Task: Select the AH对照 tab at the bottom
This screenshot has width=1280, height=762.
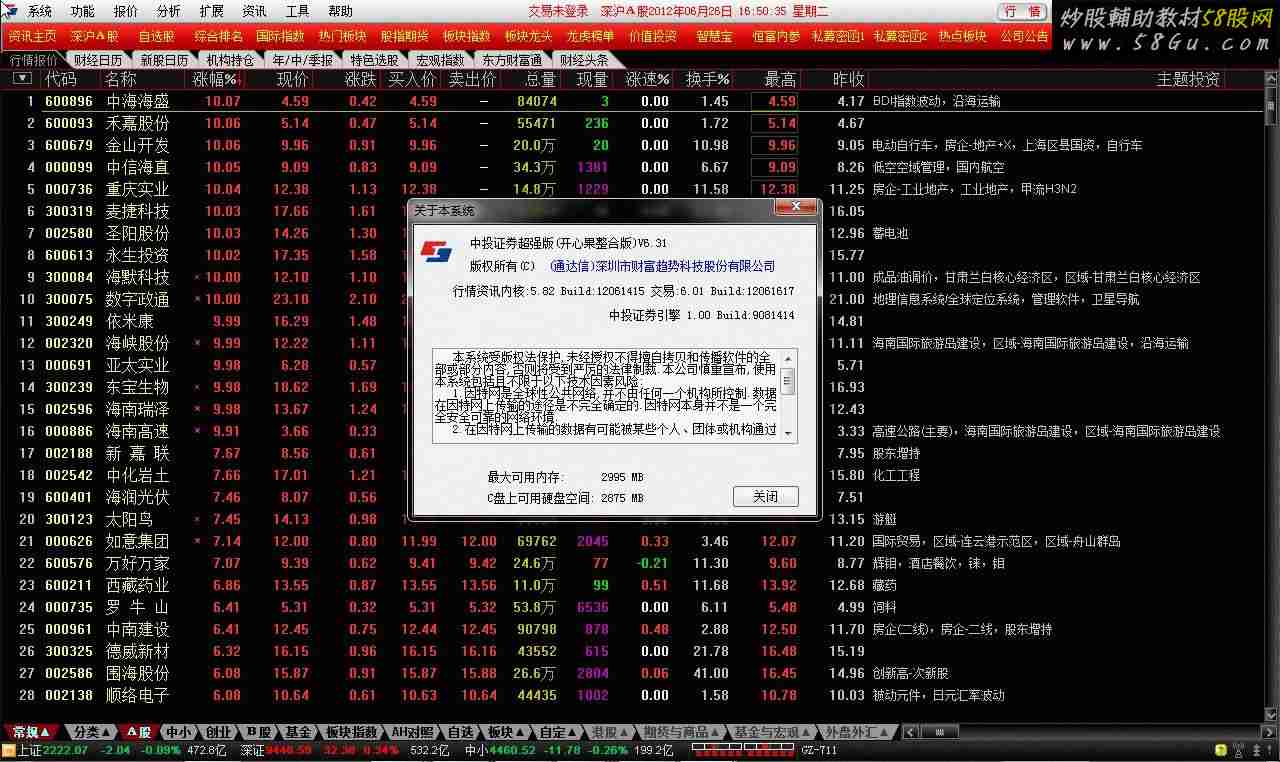Action: pyautogui.click(x=413, y=733)
